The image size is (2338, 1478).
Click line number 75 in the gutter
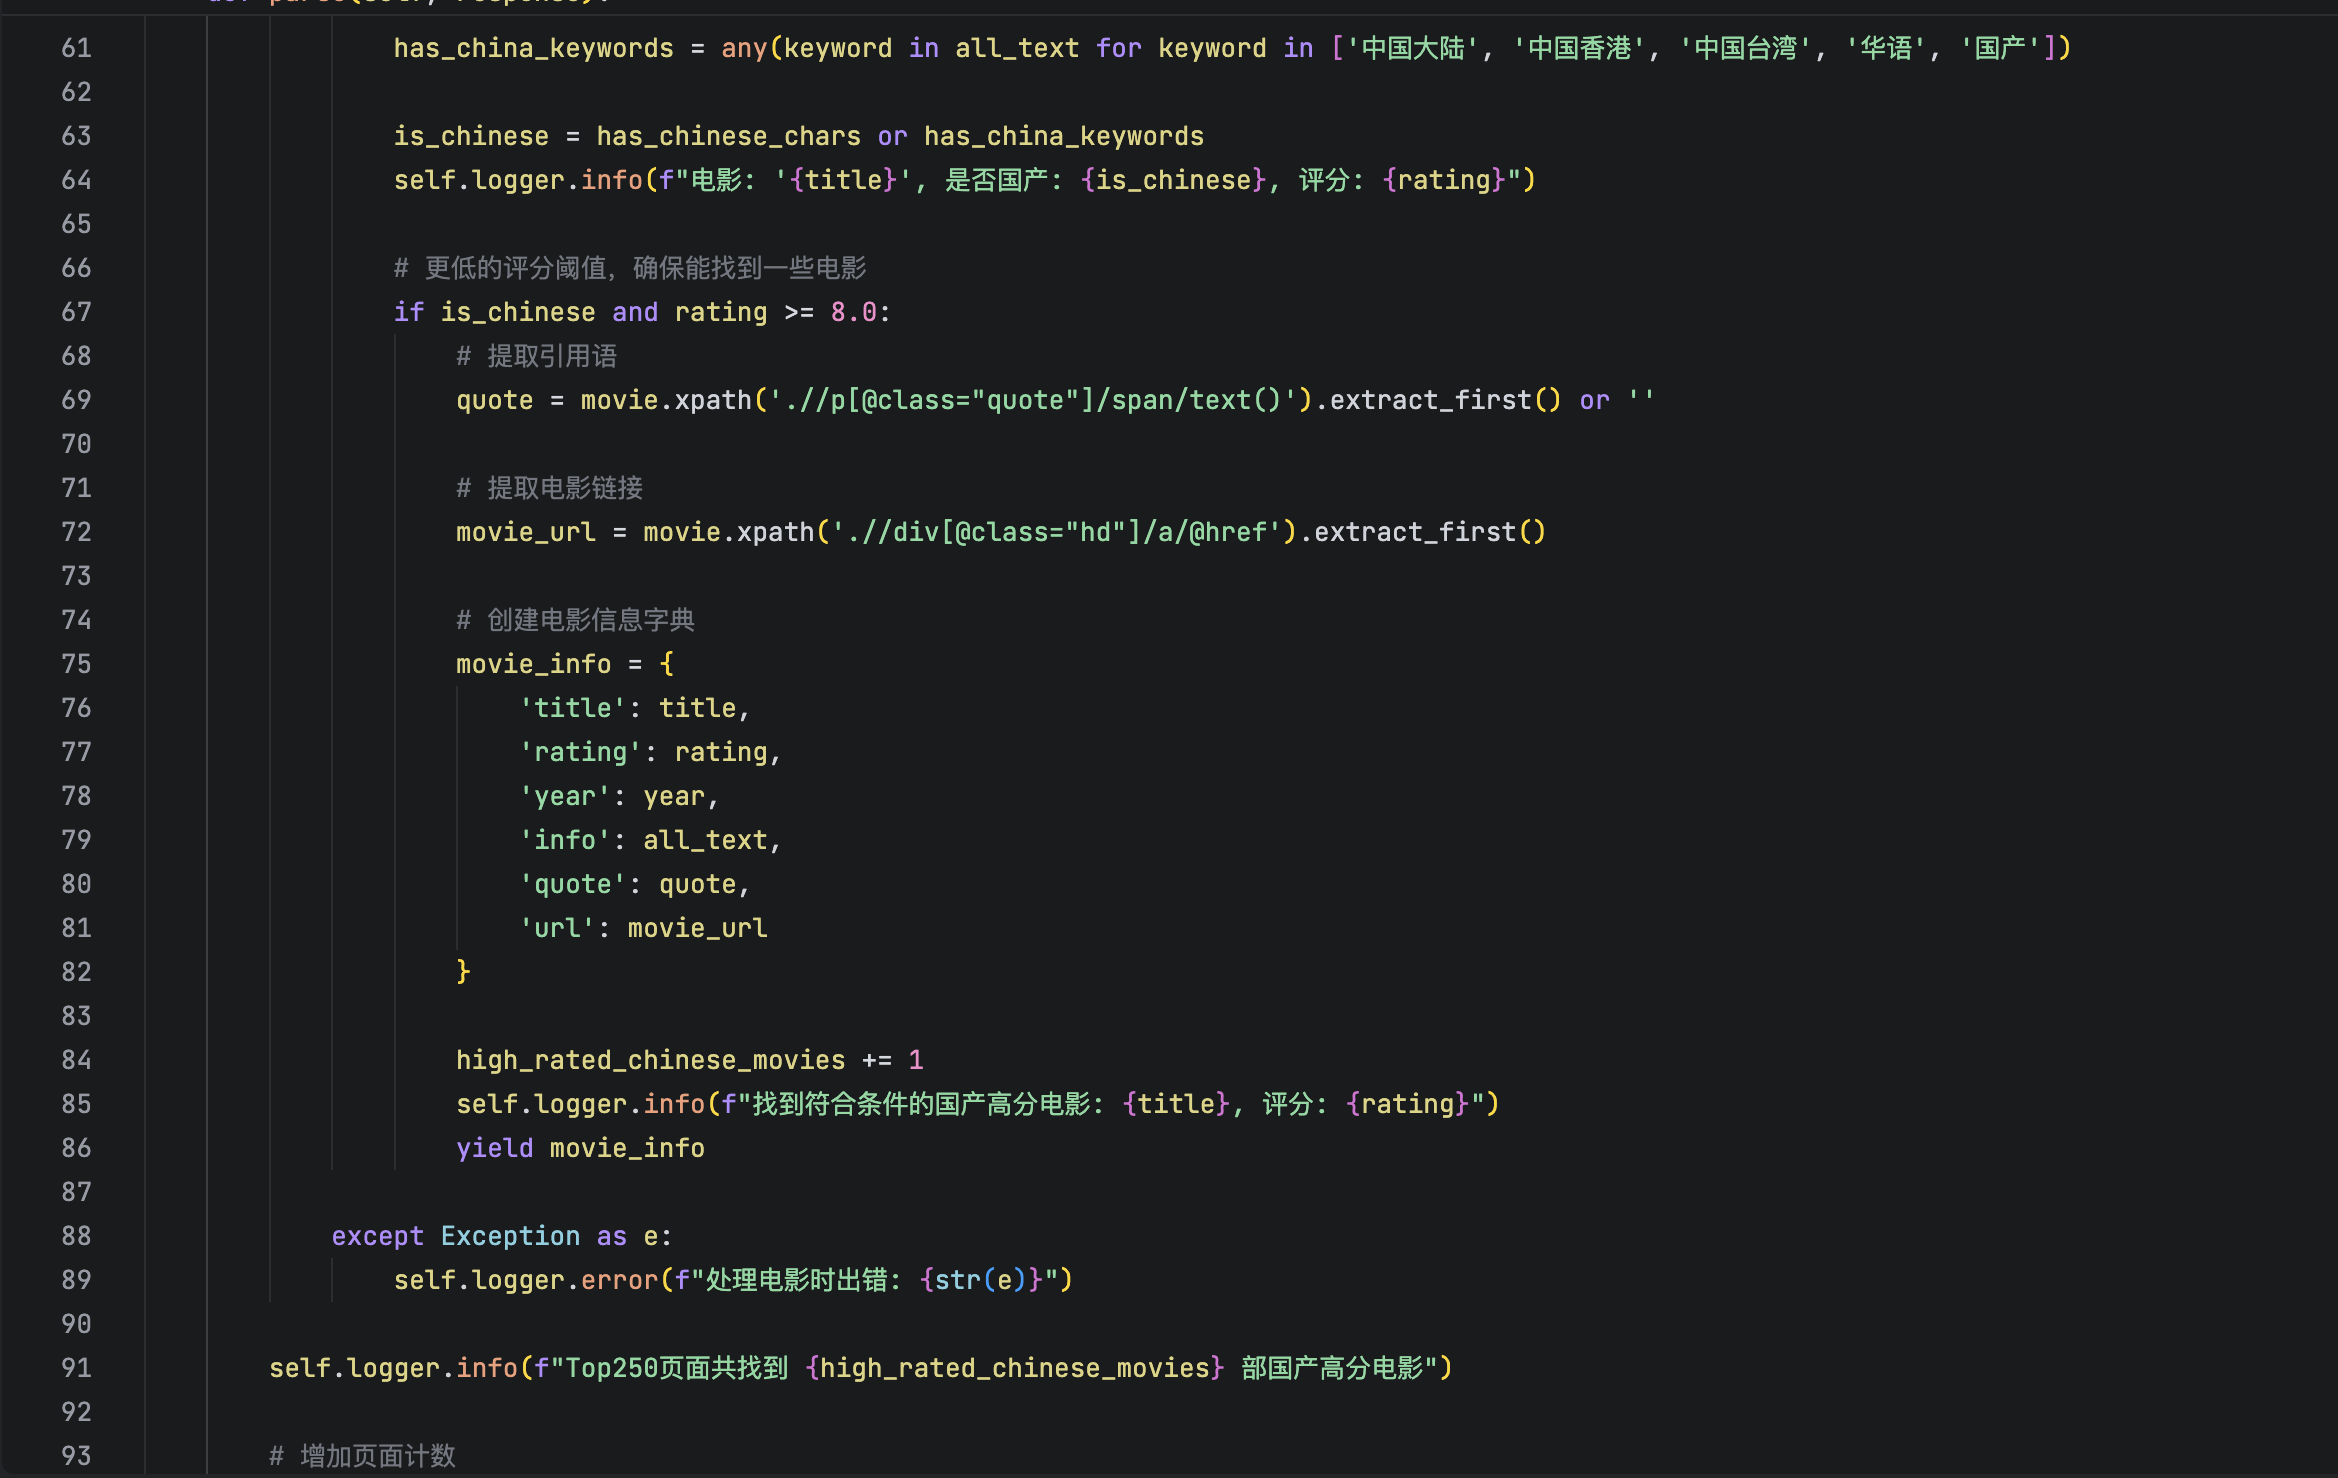coord(76,664)
